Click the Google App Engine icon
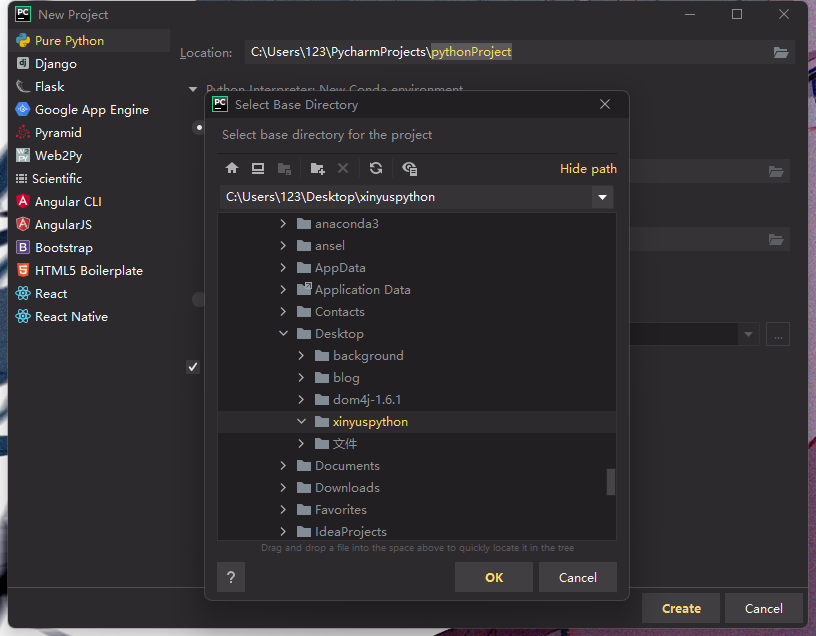 coord(23,109)
